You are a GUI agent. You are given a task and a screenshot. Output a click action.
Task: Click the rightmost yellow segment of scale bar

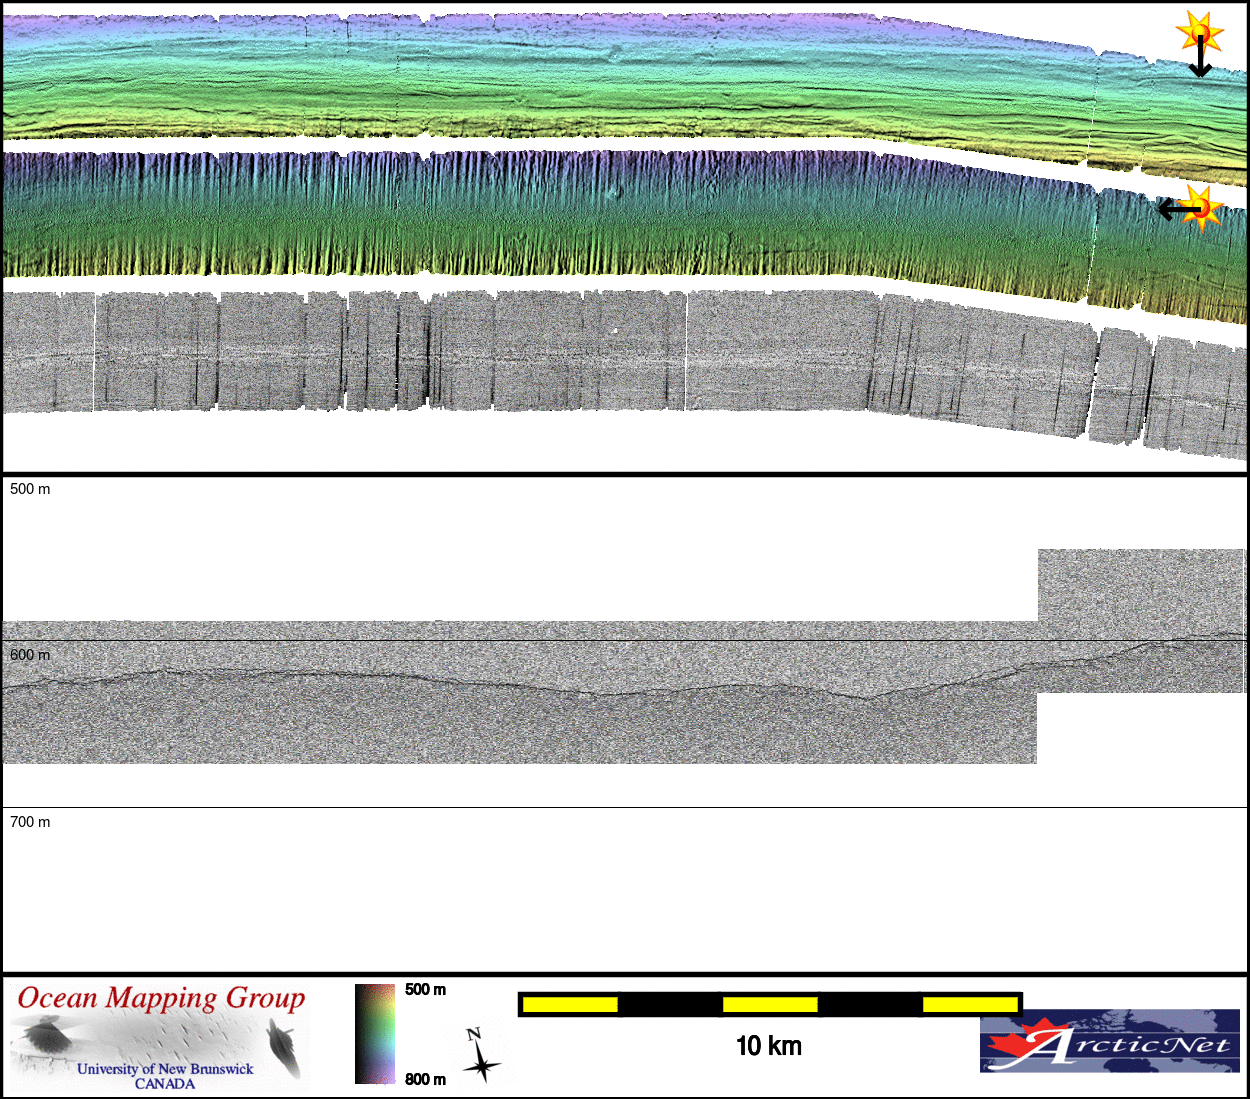pos(969,1004)
